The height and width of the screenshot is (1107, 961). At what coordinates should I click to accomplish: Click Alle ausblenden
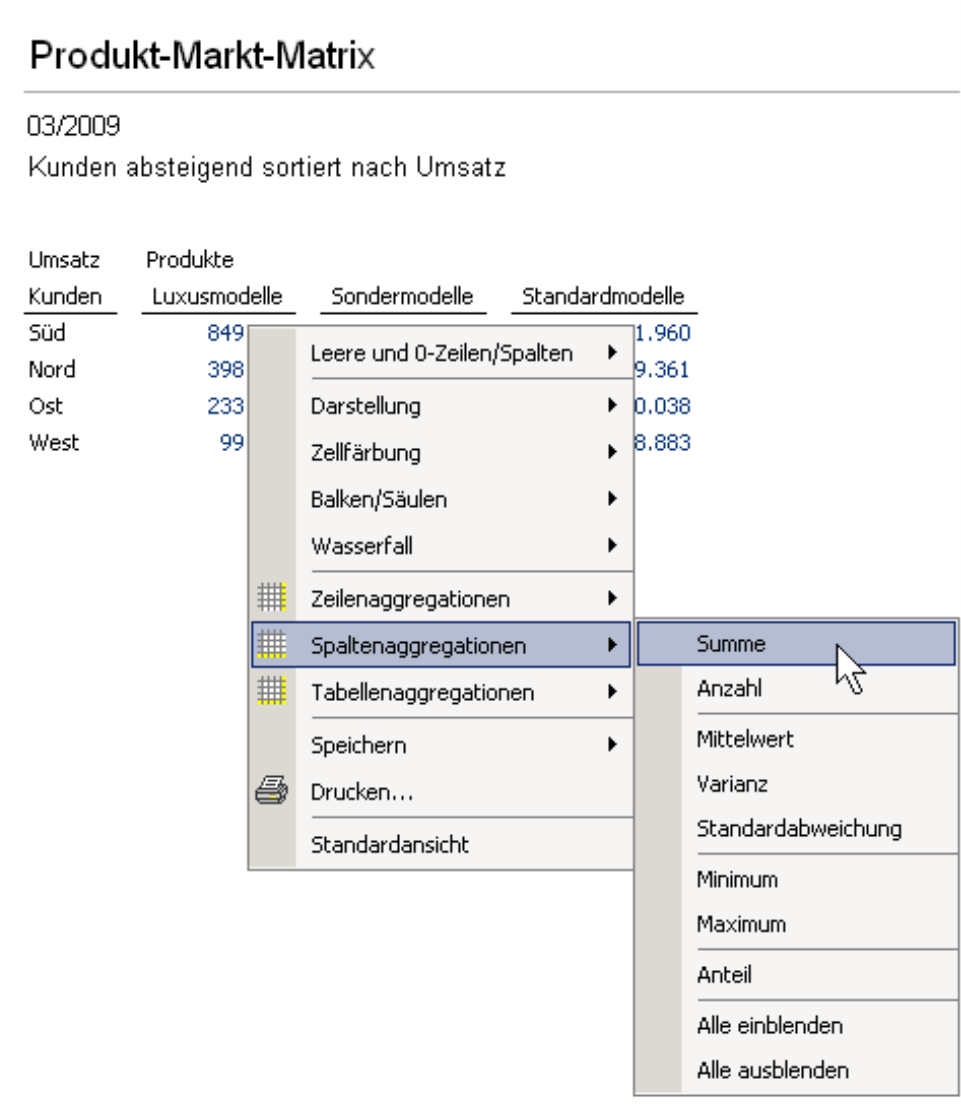coord(772,1070)
